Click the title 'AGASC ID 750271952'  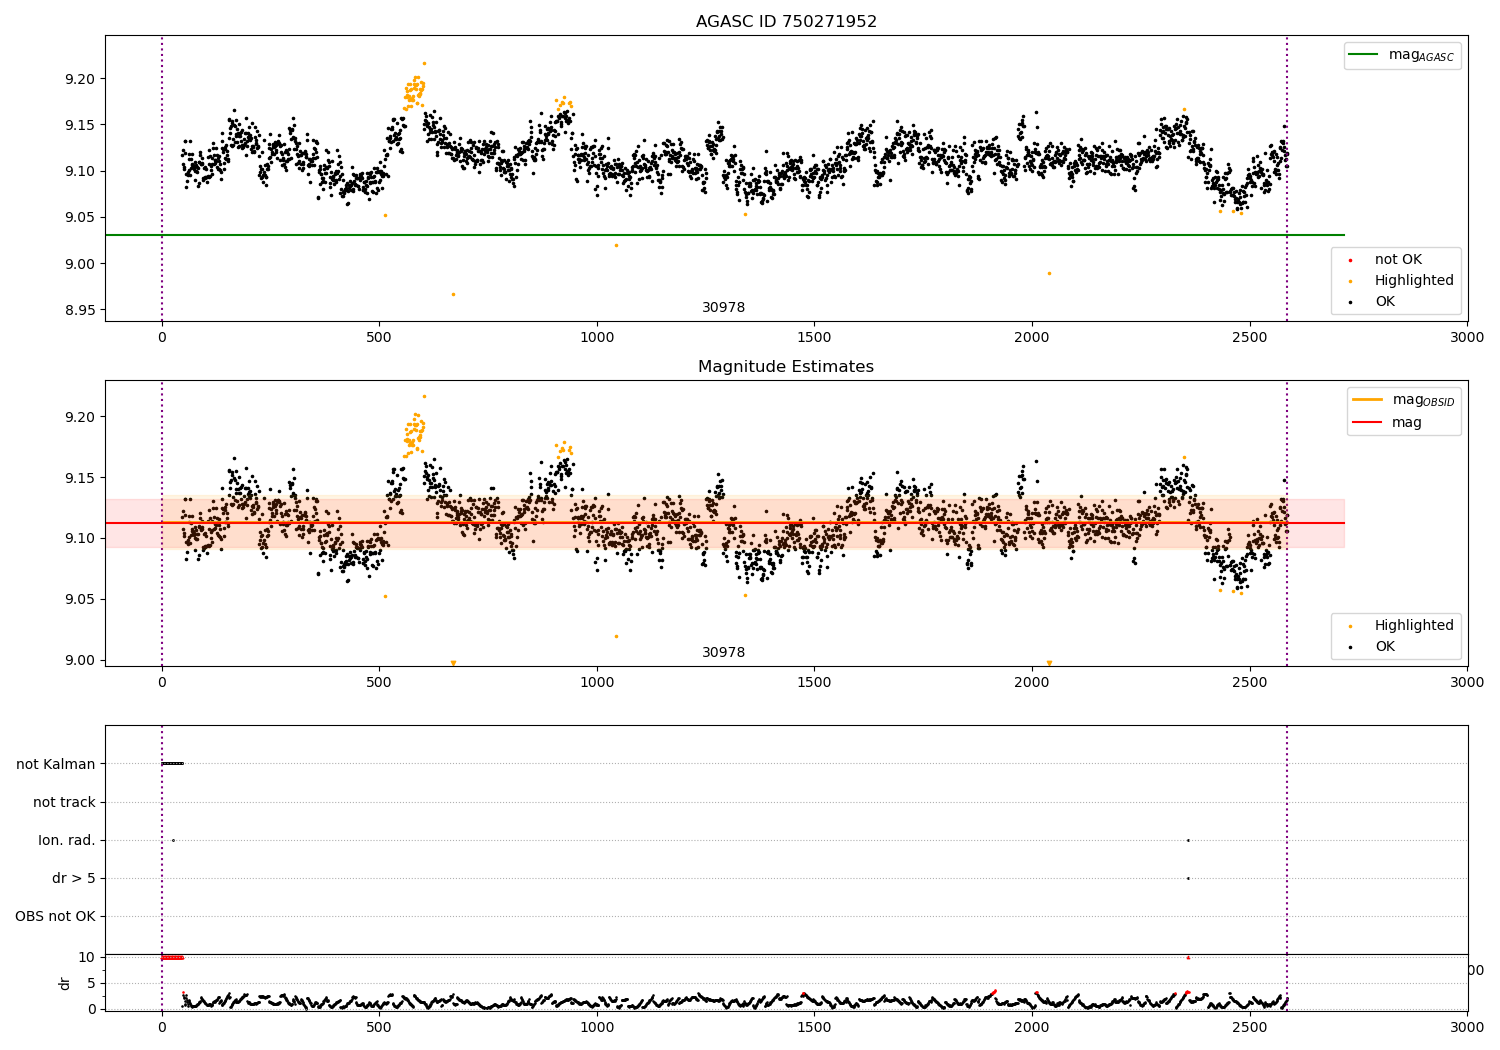786,22
